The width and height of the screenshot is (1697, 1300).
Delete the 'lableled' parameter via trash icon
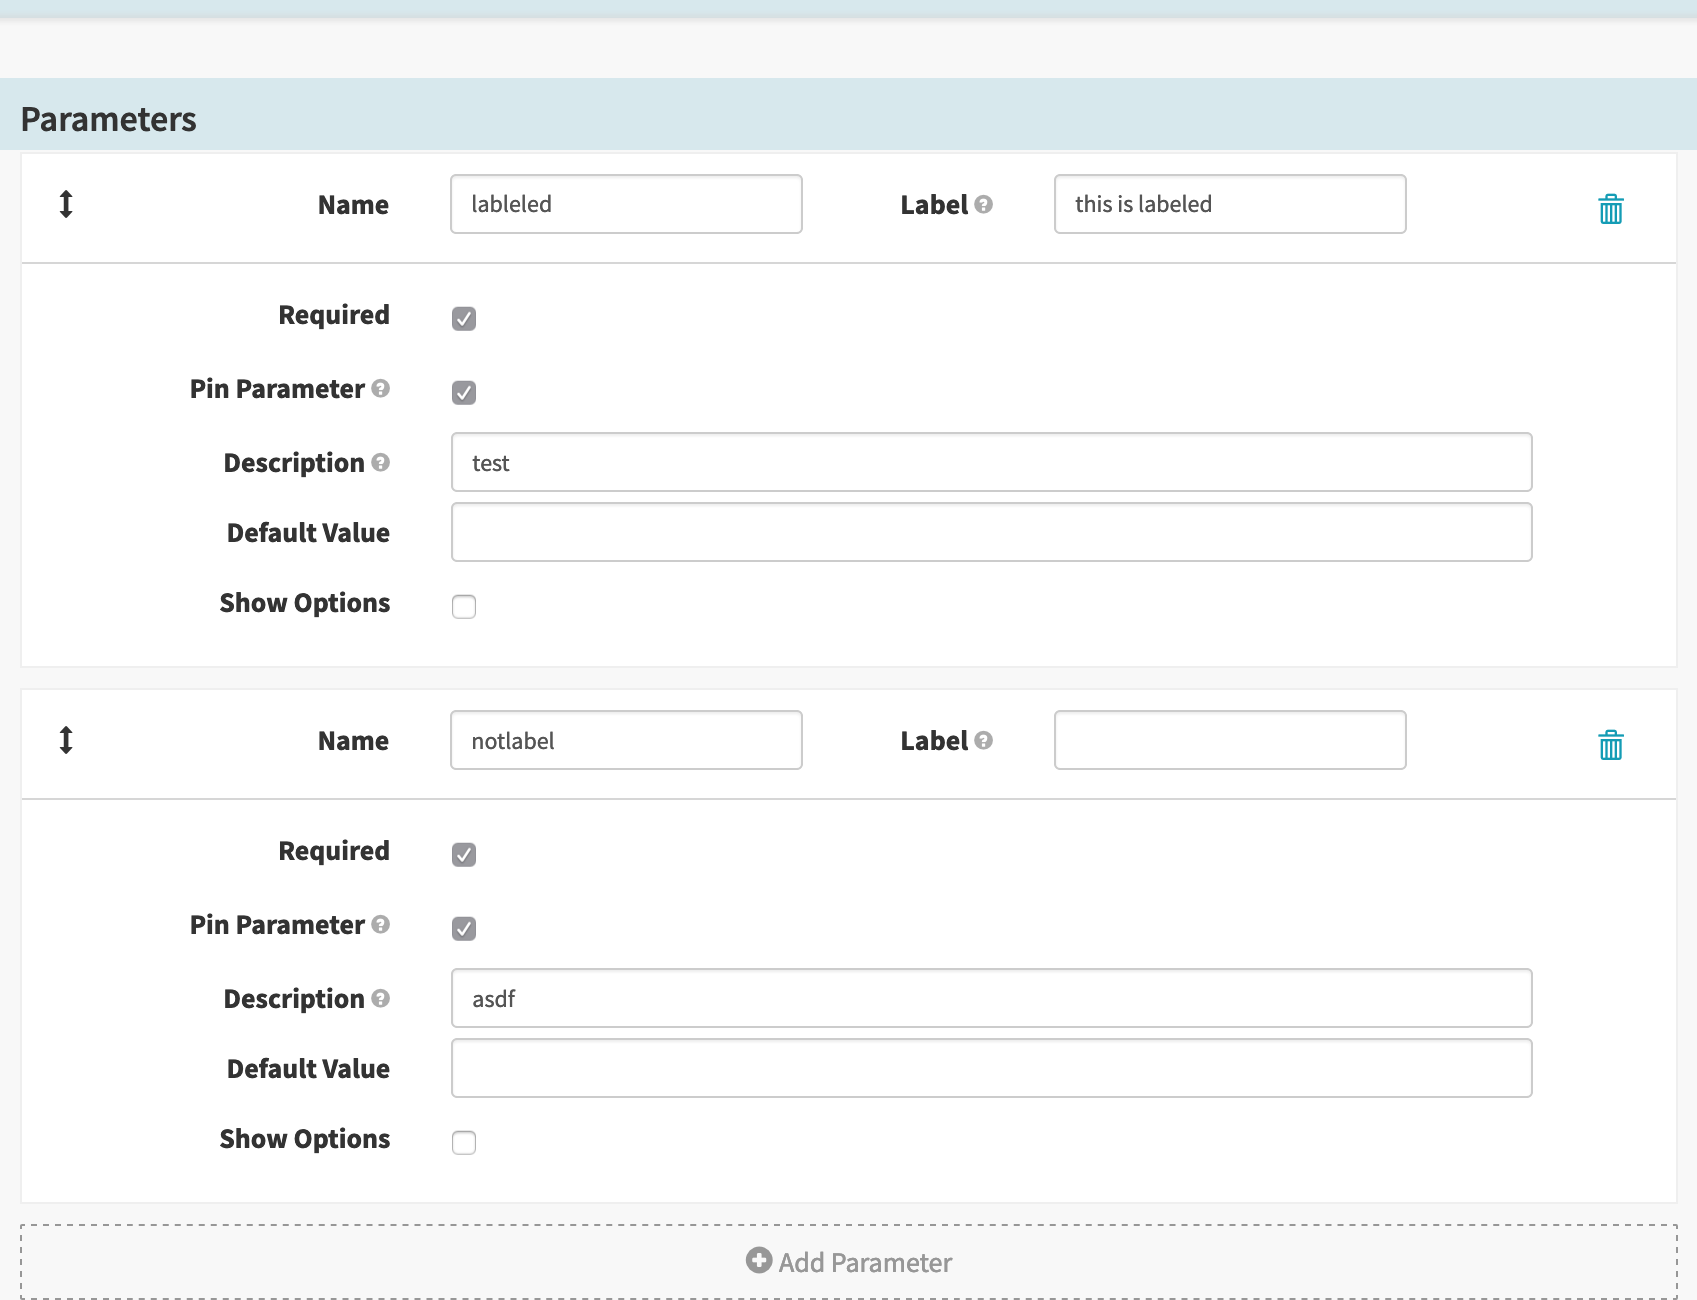tap(1610, 208)
